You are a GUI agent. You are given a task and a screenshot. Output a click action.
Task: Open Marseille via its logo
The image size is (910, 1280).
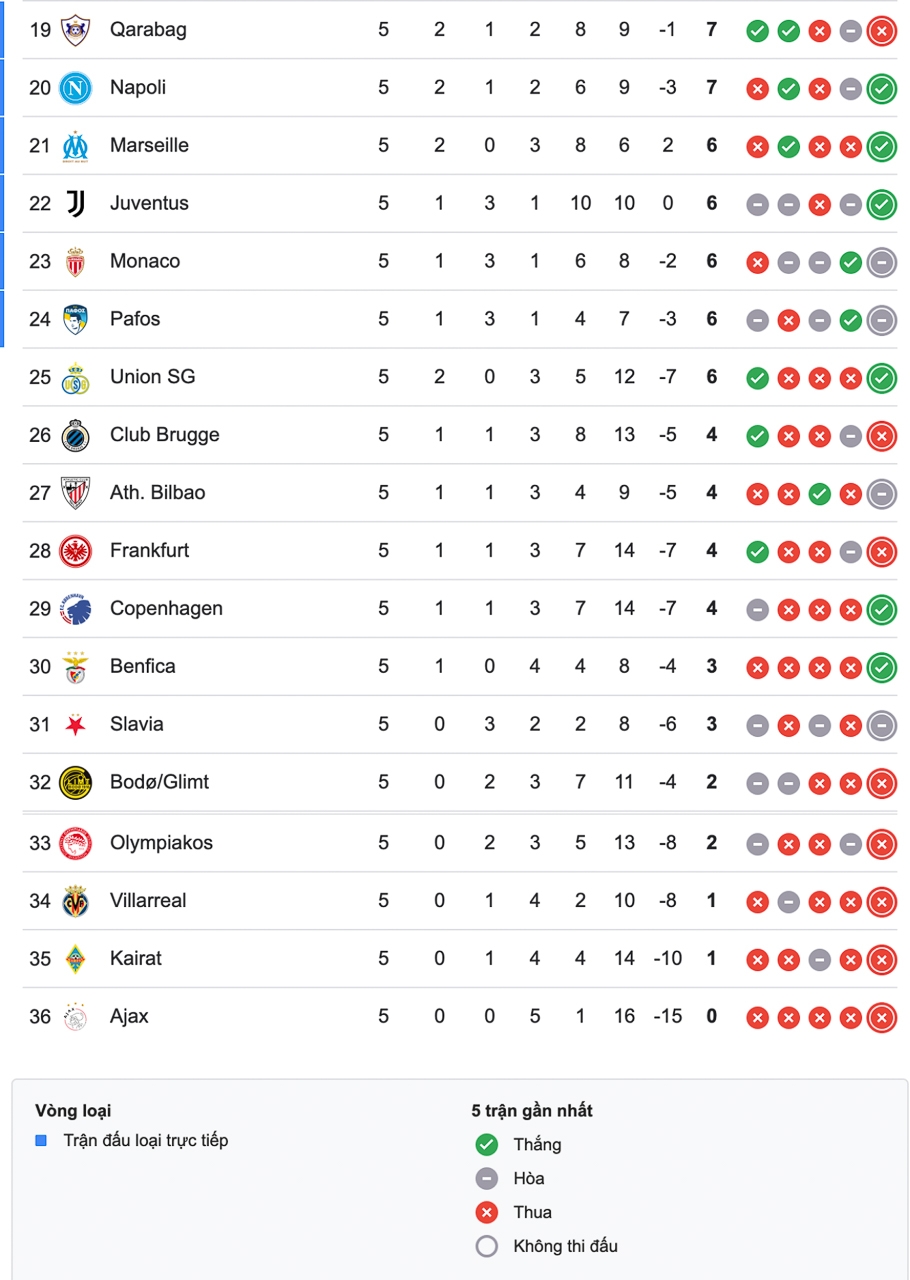[x=75, y=146]
